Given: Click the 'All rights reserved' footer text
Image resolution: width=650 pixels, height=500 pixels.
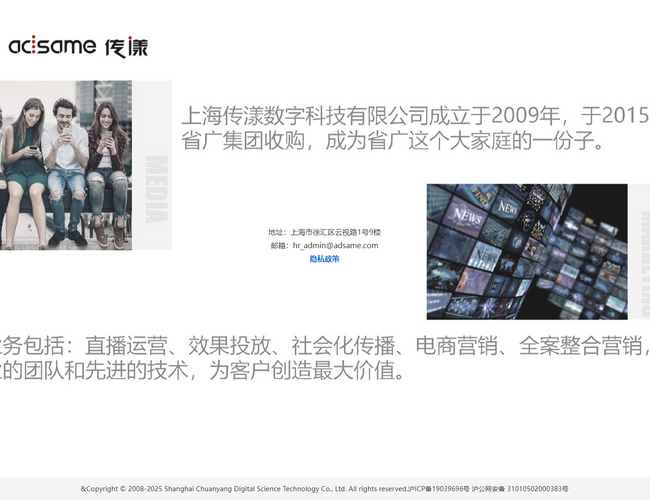Looking at the screenshot, I should (378, 489).
